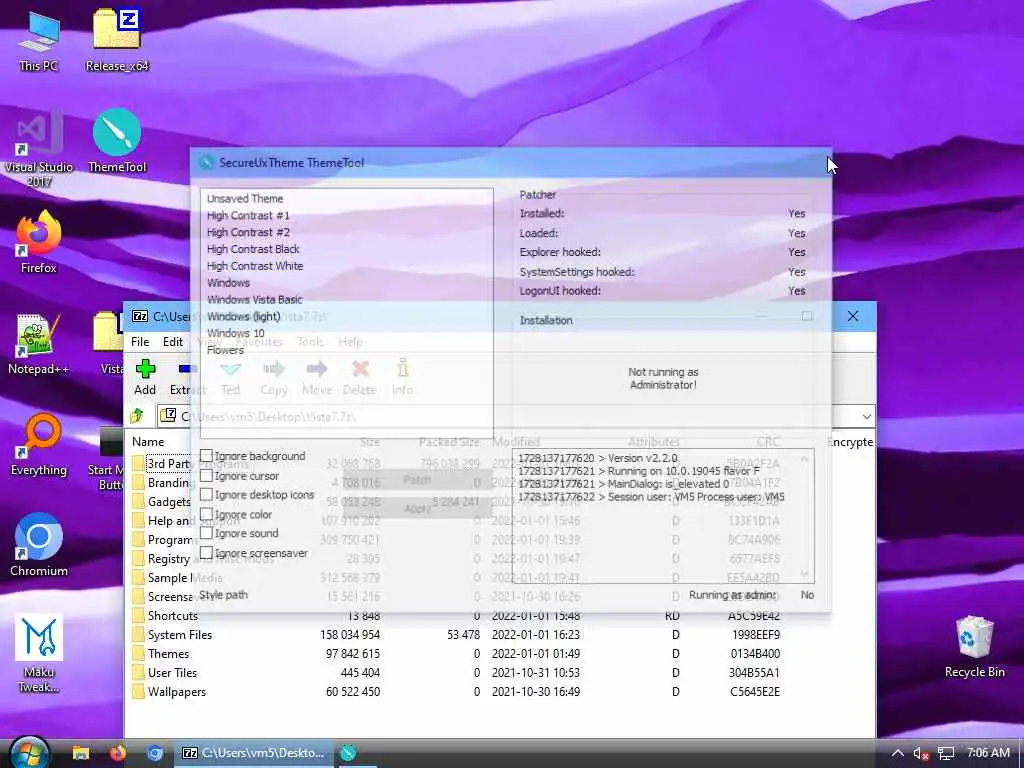The image size is (1024, 768).
Task: Close the 7-Zip window
Action: (x=853, y=316)
